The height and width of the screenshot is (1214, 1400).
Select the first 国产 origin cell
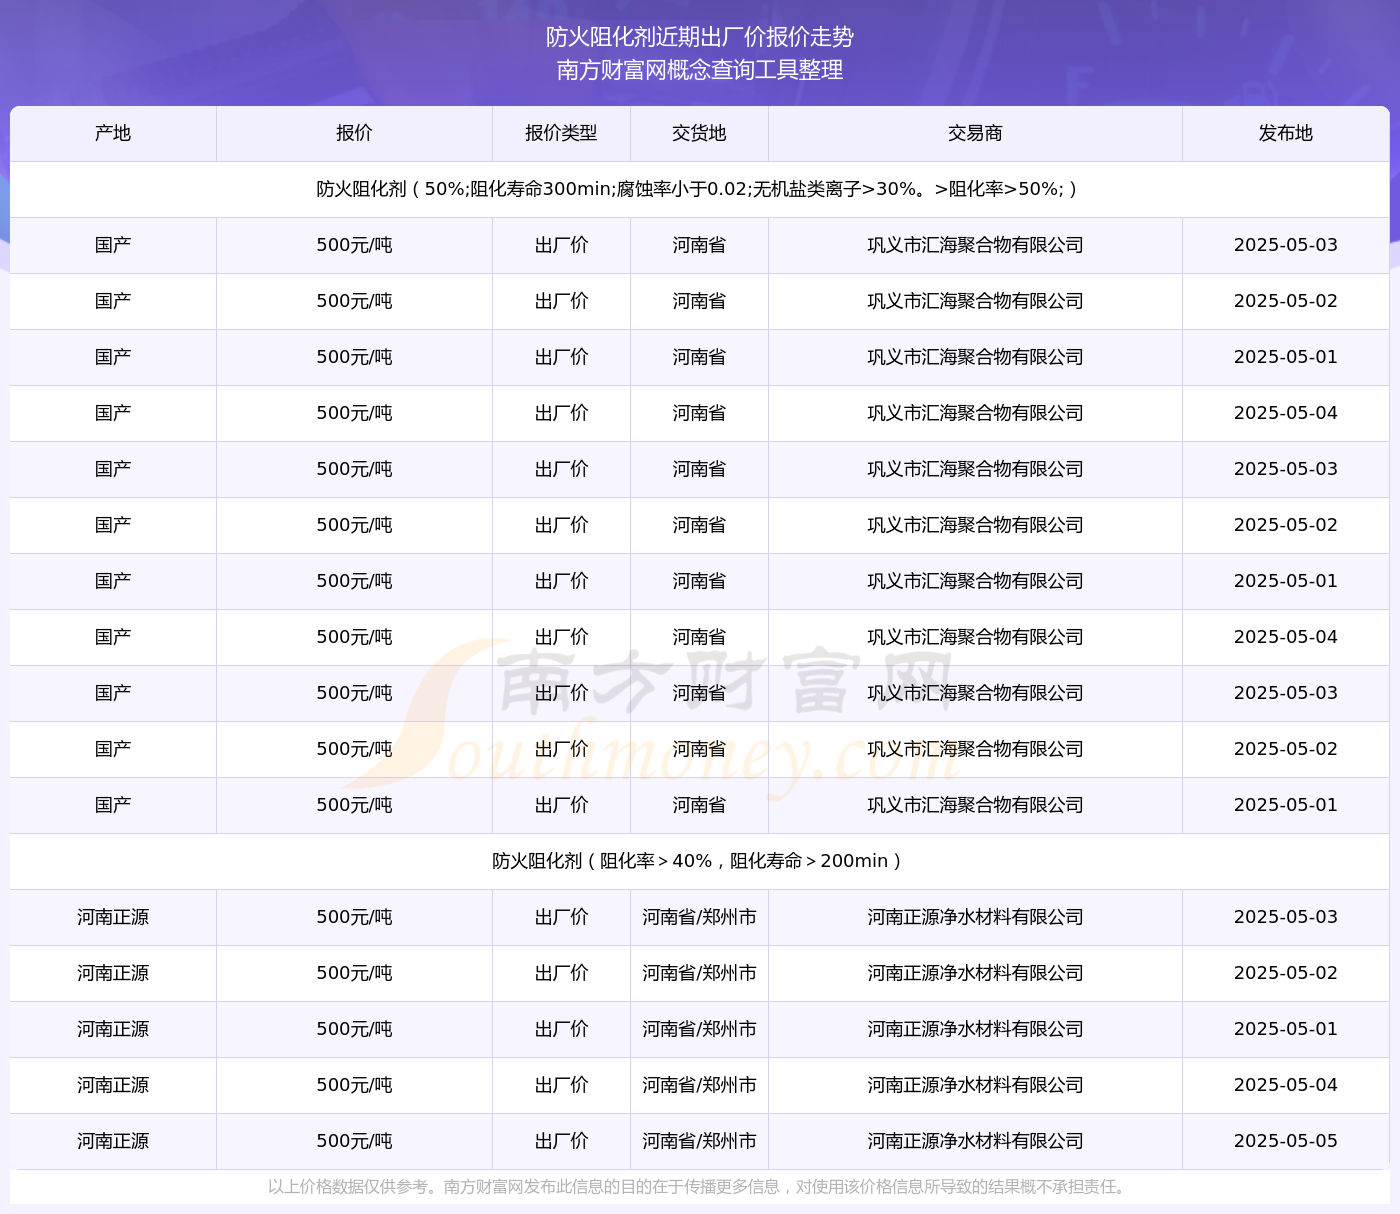[113, 245]
